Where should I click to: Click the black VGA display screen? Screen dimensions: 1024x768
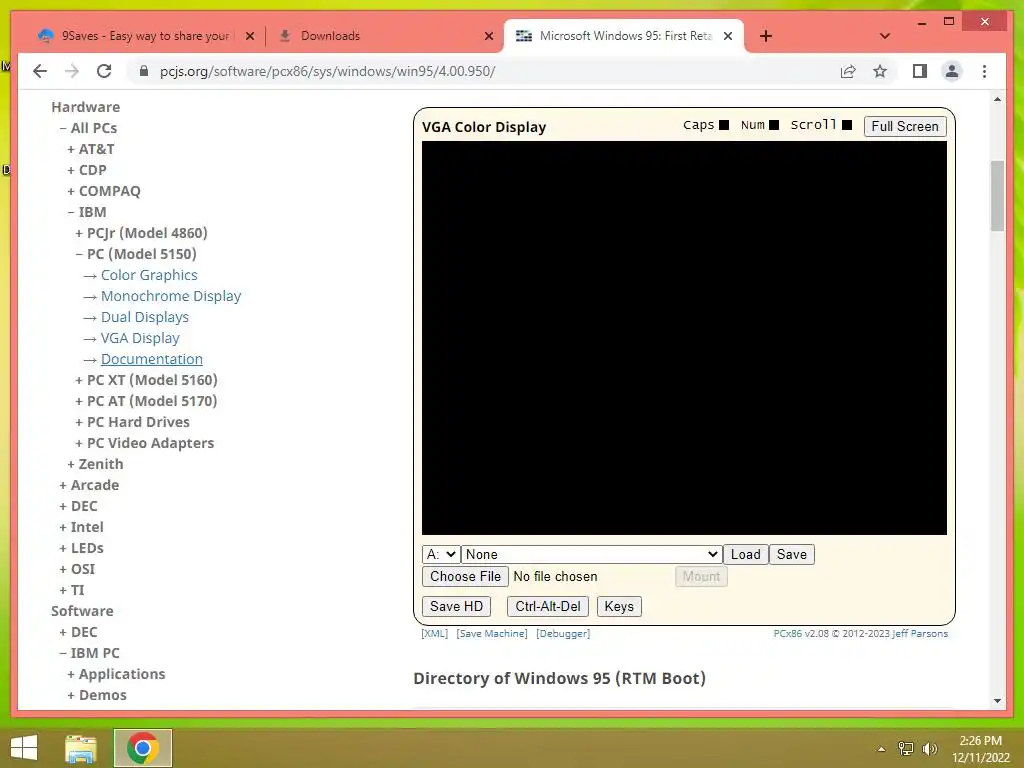point(684,338)
